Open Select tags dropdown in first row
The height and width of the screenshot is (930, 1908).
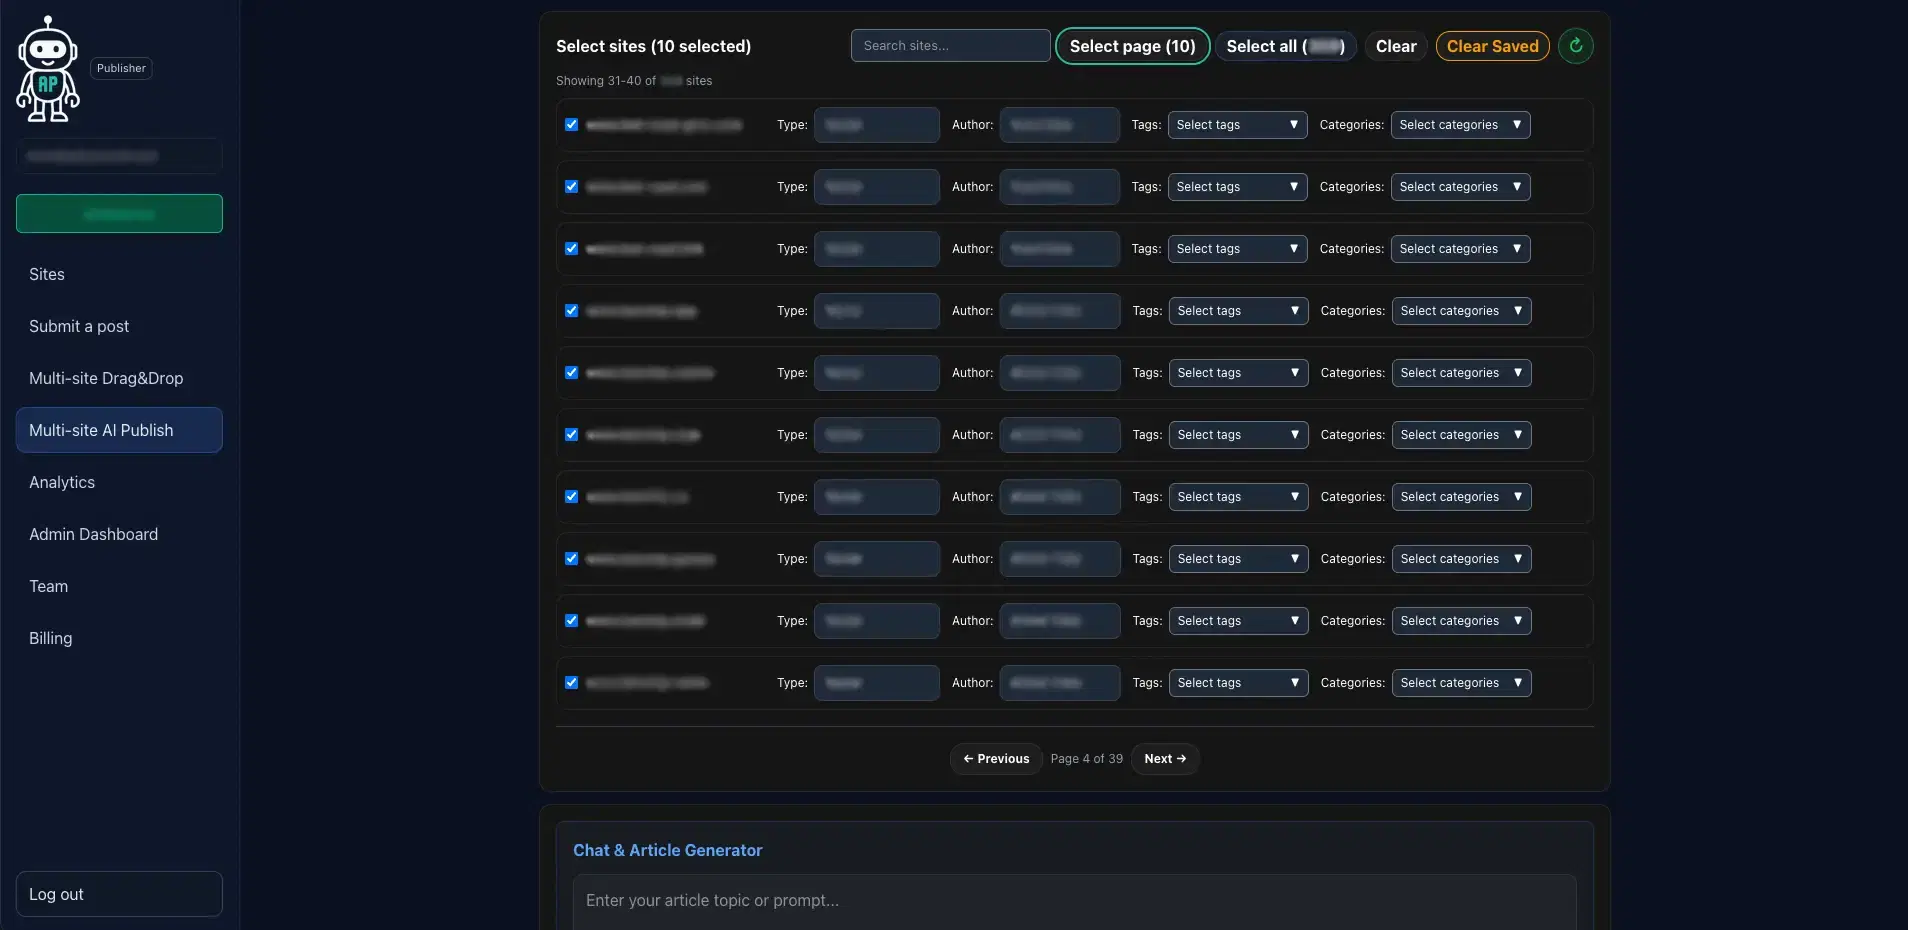[1237, 125]
